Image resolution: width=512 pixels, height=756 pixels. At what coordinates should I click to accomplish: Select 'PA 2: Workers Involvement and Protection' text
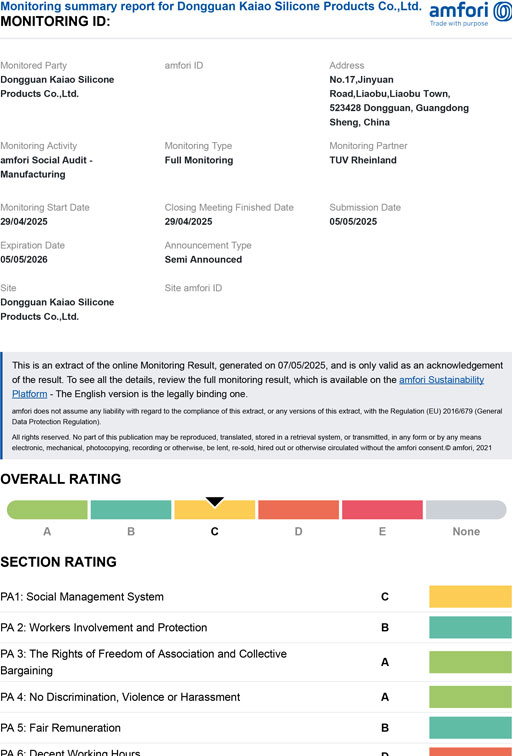click(x=104, y=628)
